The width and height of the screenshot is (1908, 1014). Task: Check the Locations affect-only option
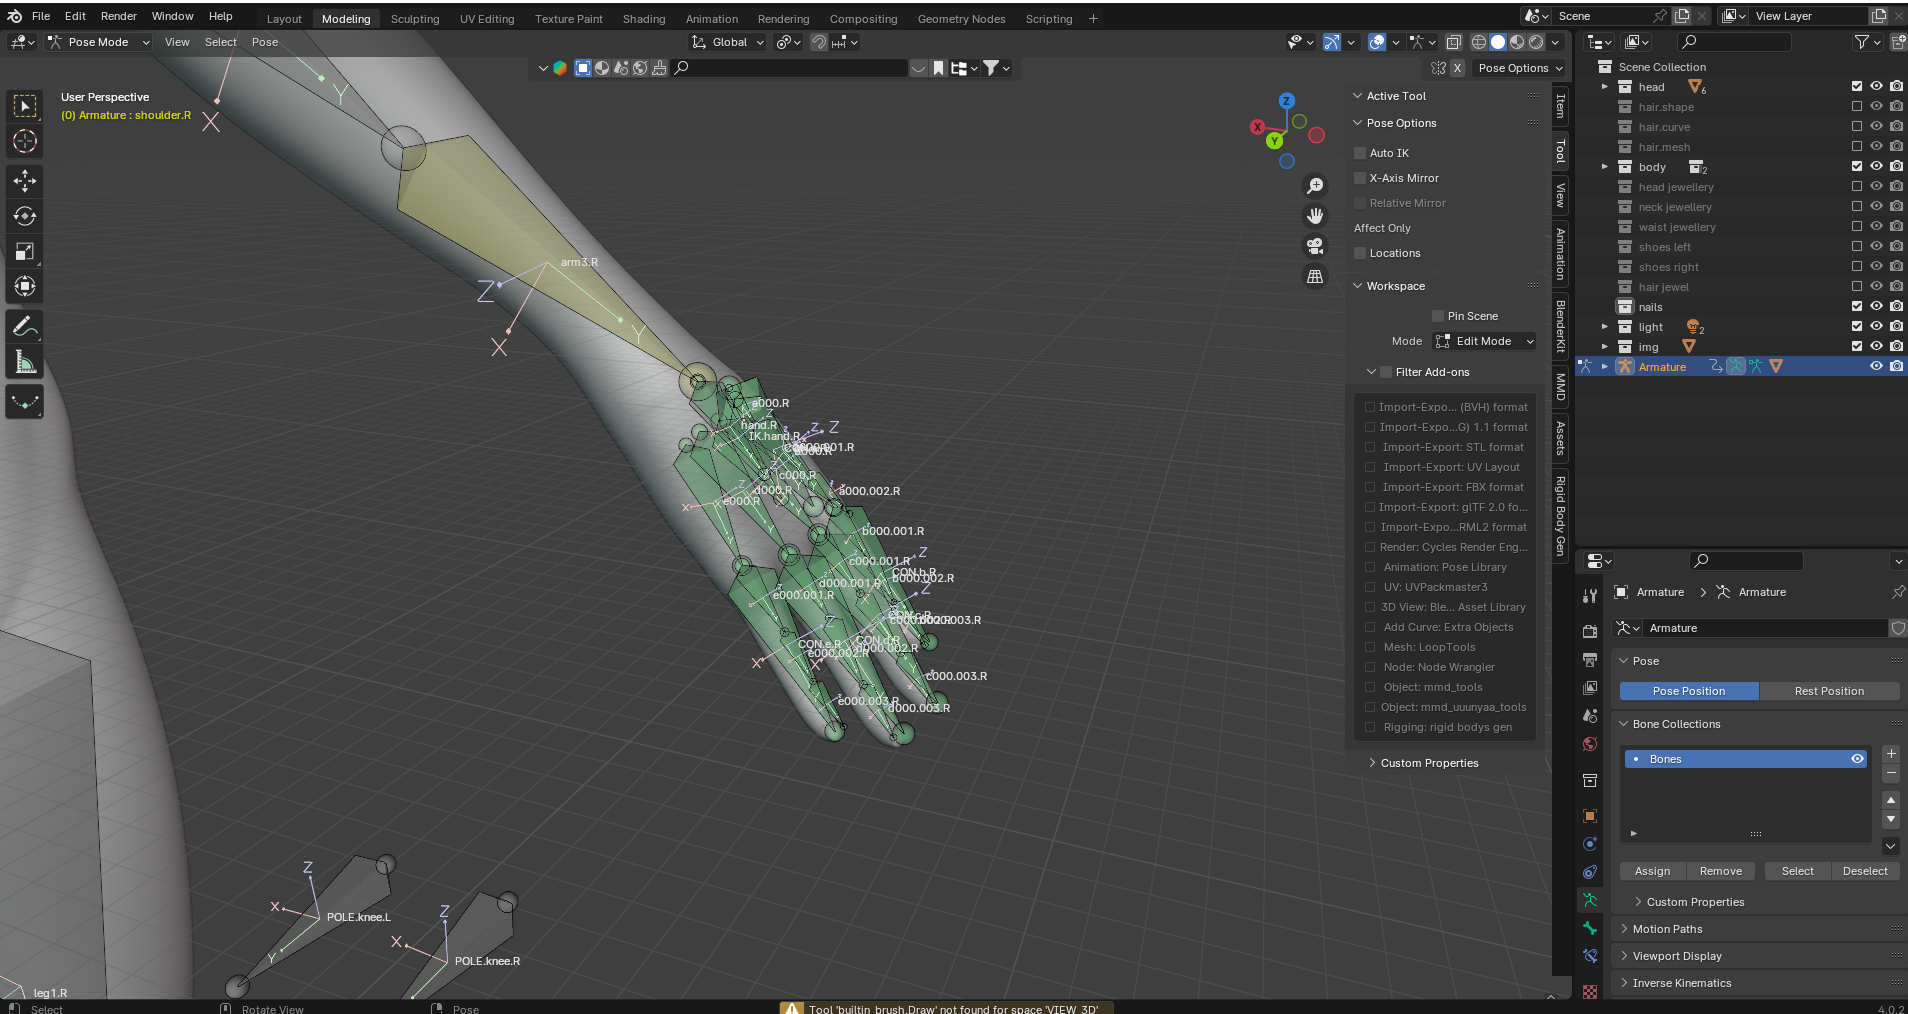pos(1360,253)
